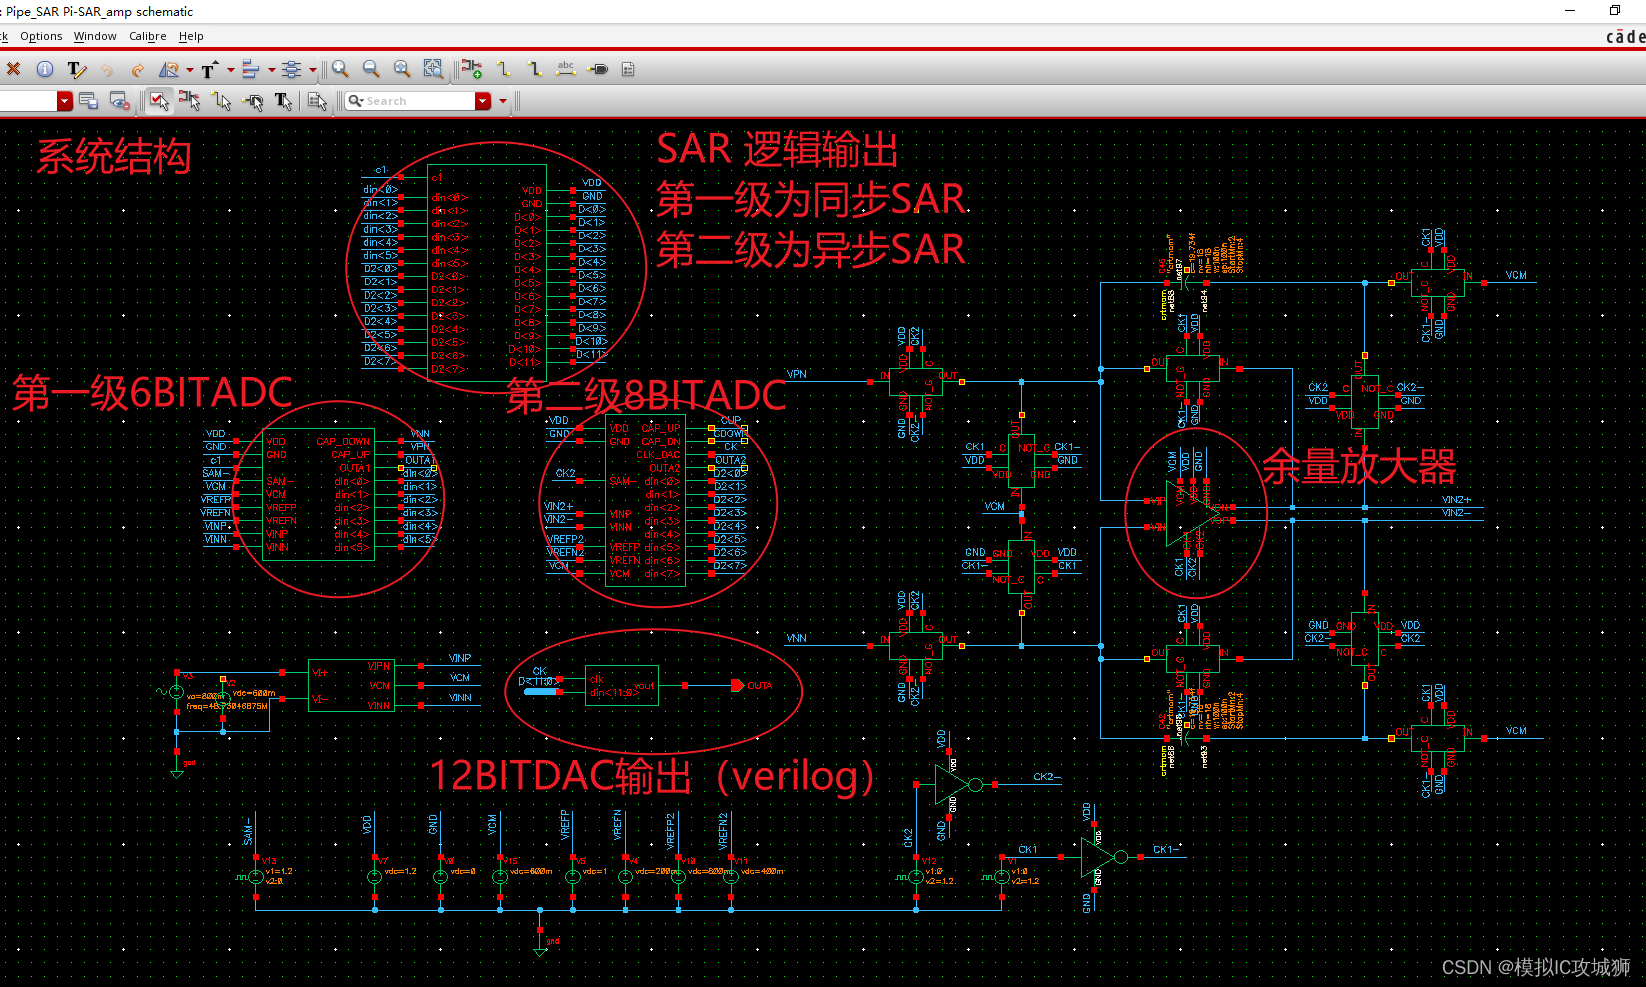Click the Properties info icon

tap(45, 69)
